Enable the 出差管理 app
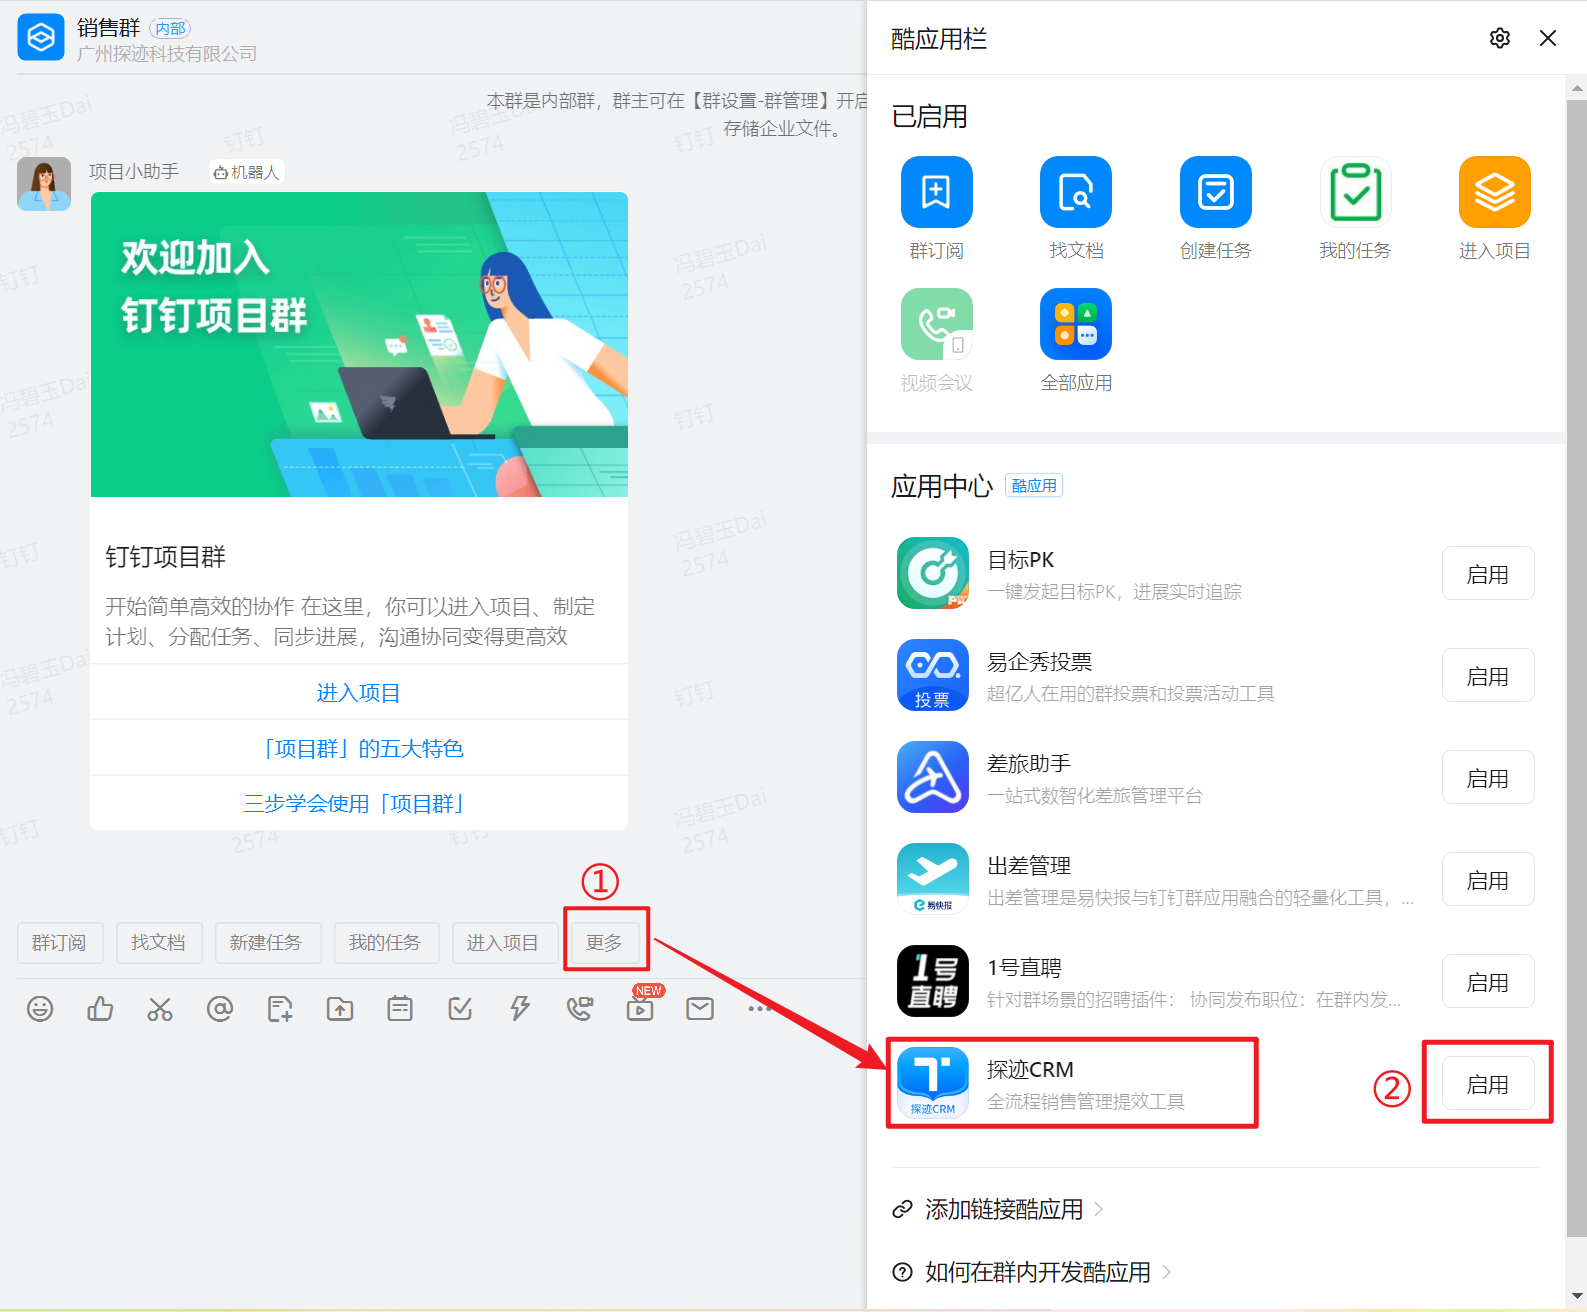 point(1487,880)
